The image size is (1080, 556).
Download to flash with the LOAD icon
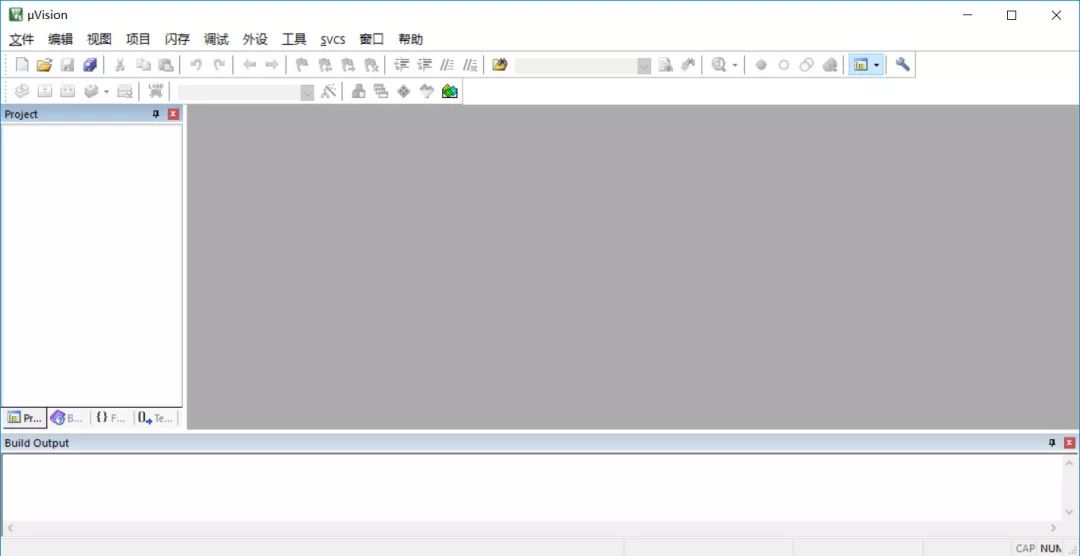(156, 91)
